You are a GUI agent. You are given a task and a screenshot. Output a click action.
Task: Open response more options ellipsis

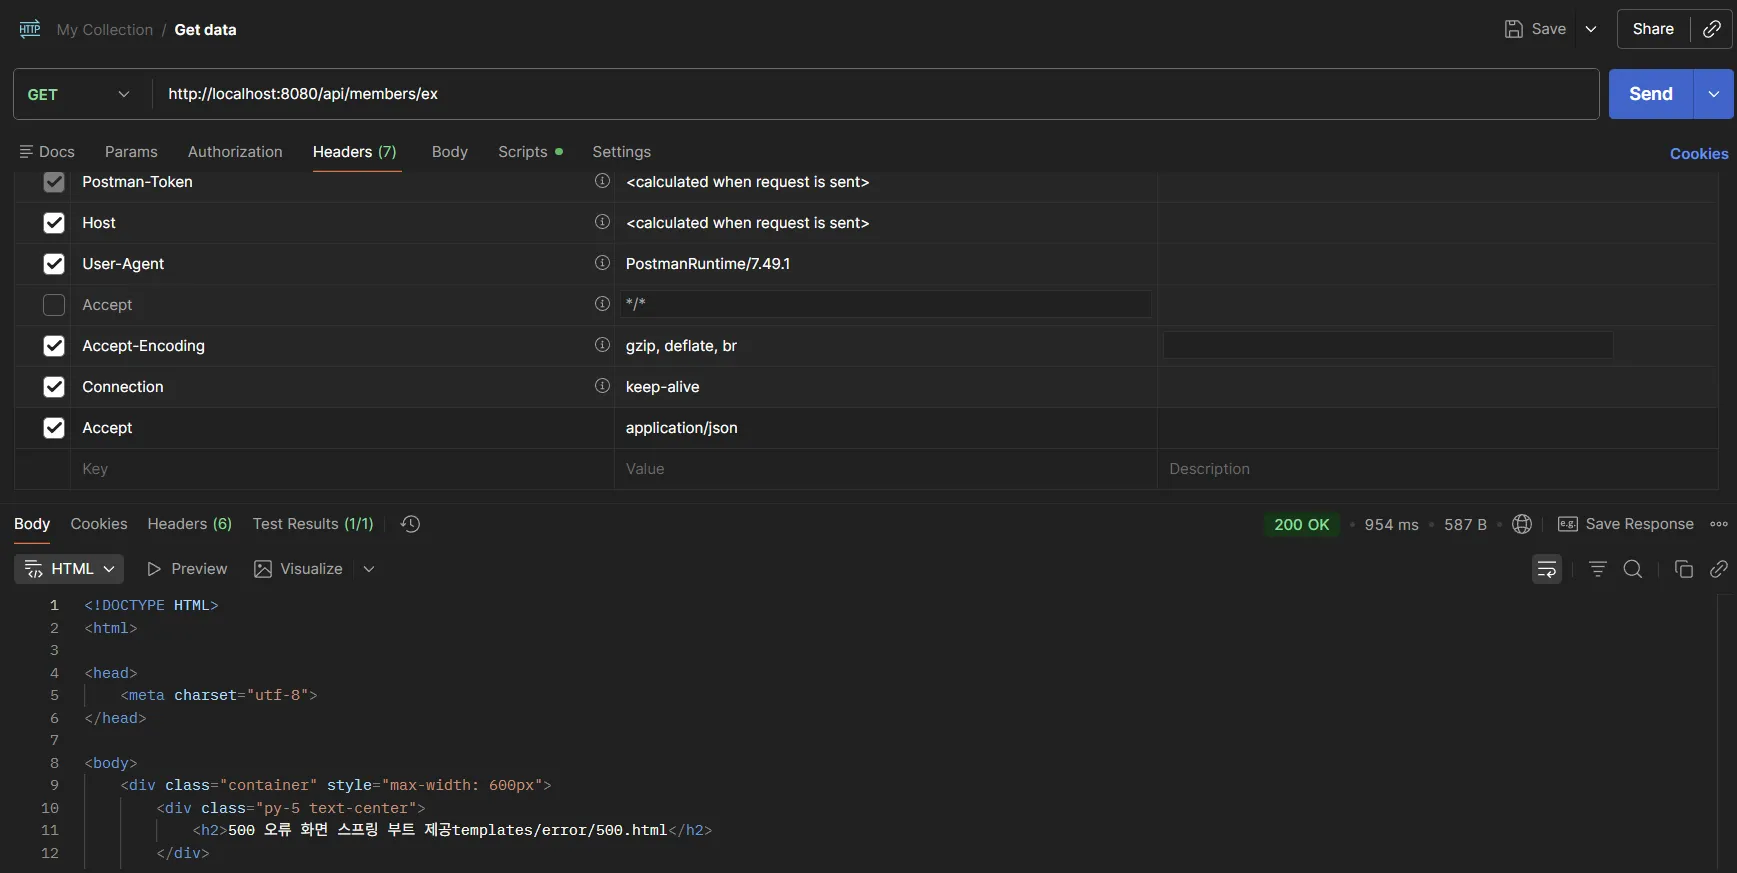(1719, 524)
